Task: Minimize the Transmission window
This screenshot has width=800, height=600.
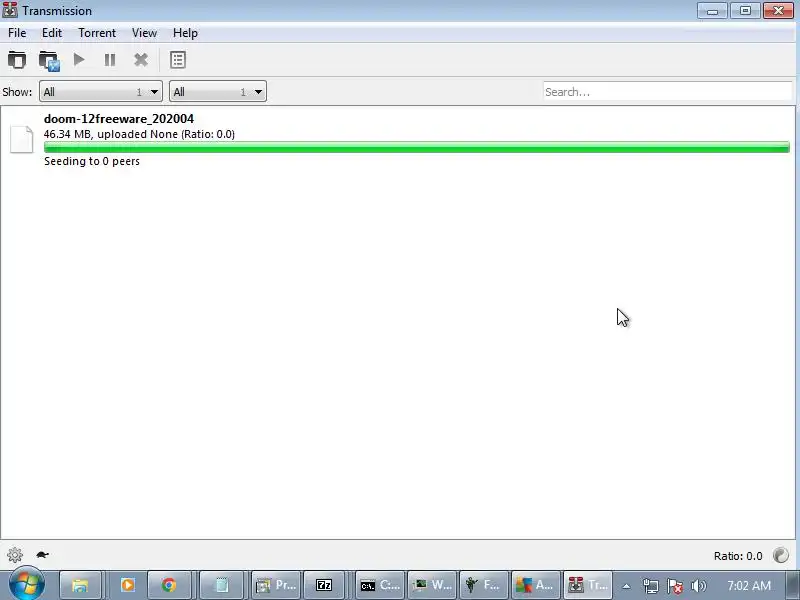Action: coord(712,11)
